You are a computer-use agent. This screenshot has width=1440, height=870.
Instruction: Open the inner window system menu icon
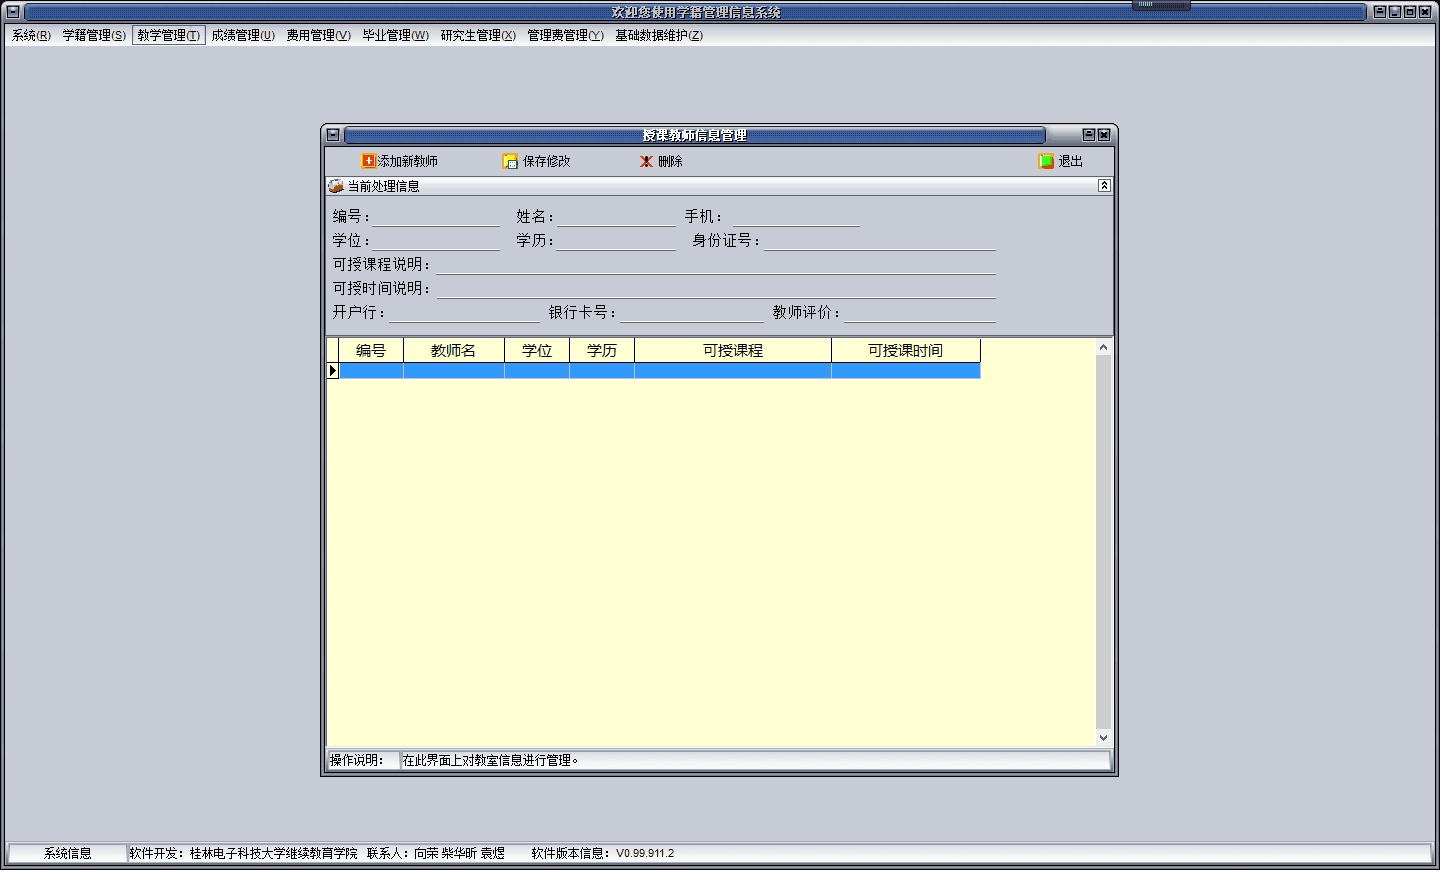tap(333, 135)
